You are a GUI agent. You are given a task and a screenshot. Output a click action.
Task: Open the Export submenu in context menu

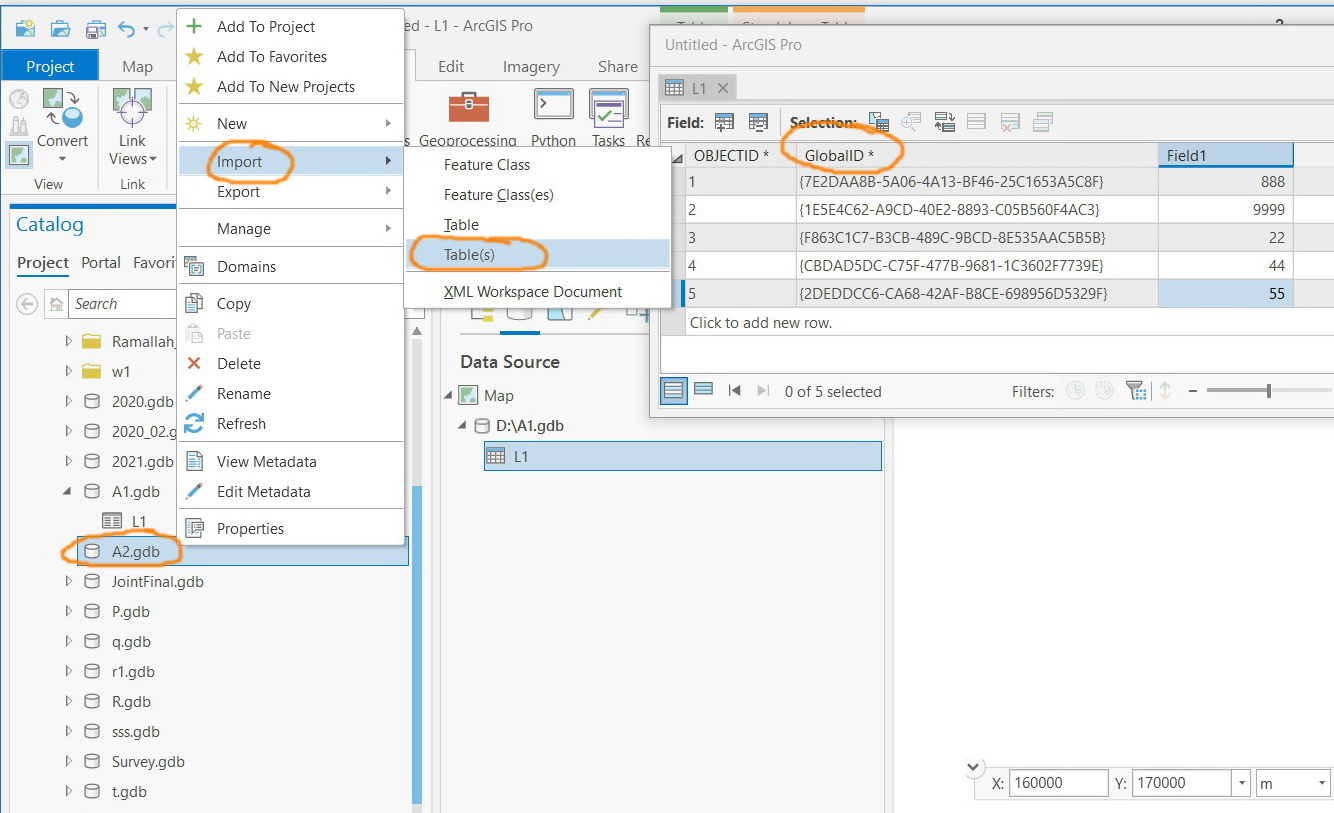point(291,192)
